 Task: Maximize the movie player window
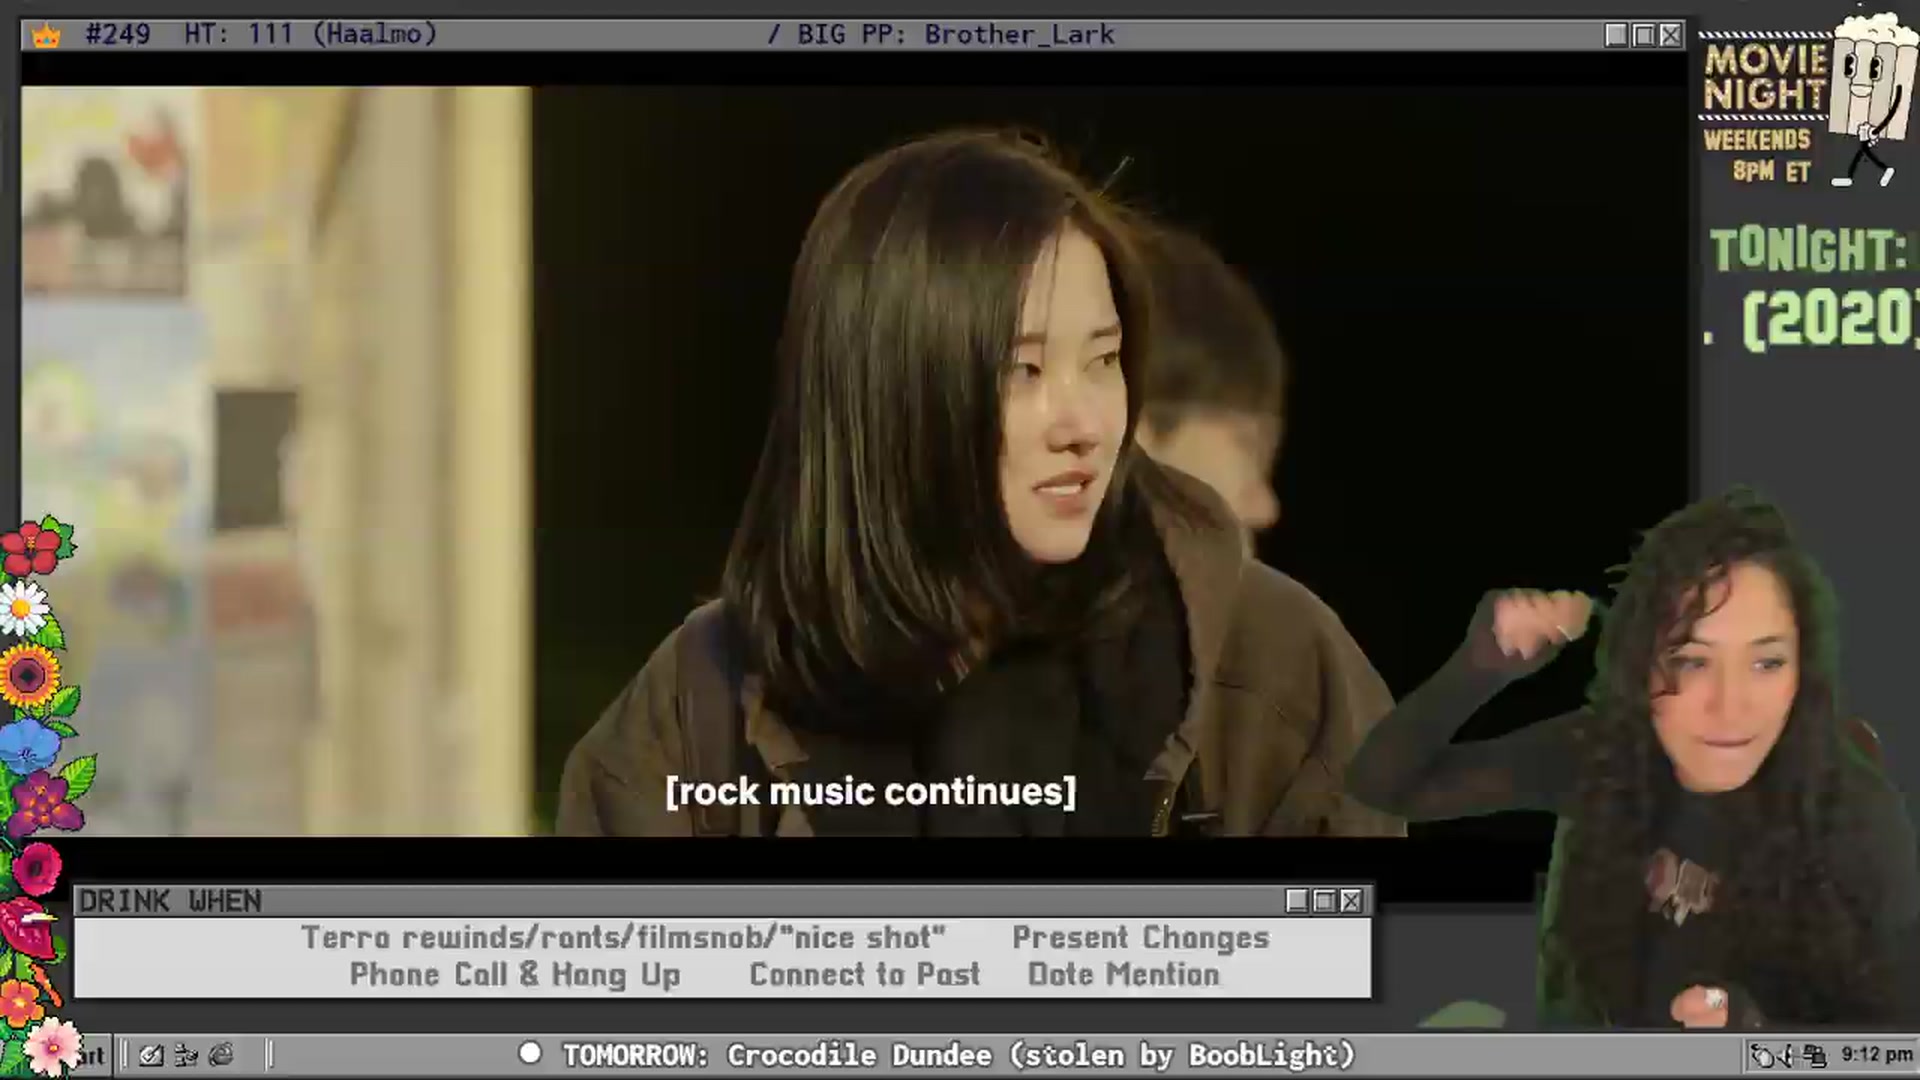(x=1643, y=35)
